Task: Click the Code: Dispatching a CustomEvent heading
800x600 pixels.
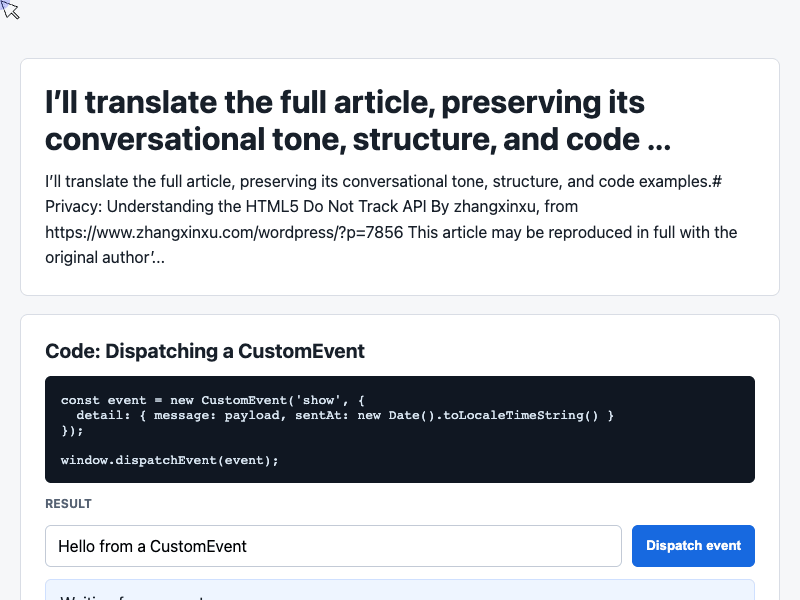Action: (x=205, y=351)
